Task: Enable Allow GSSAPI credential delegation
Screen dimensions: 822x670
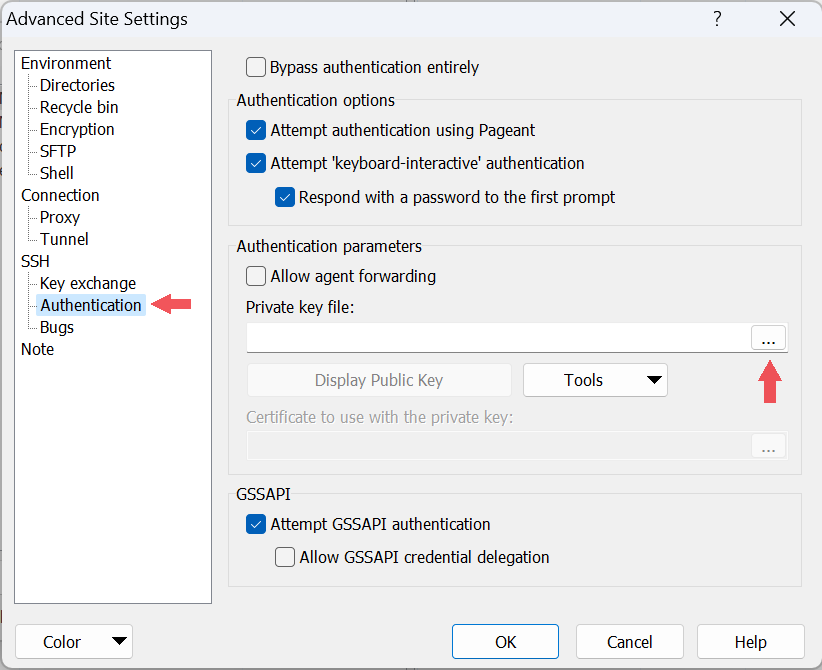Action: [285, 557]
